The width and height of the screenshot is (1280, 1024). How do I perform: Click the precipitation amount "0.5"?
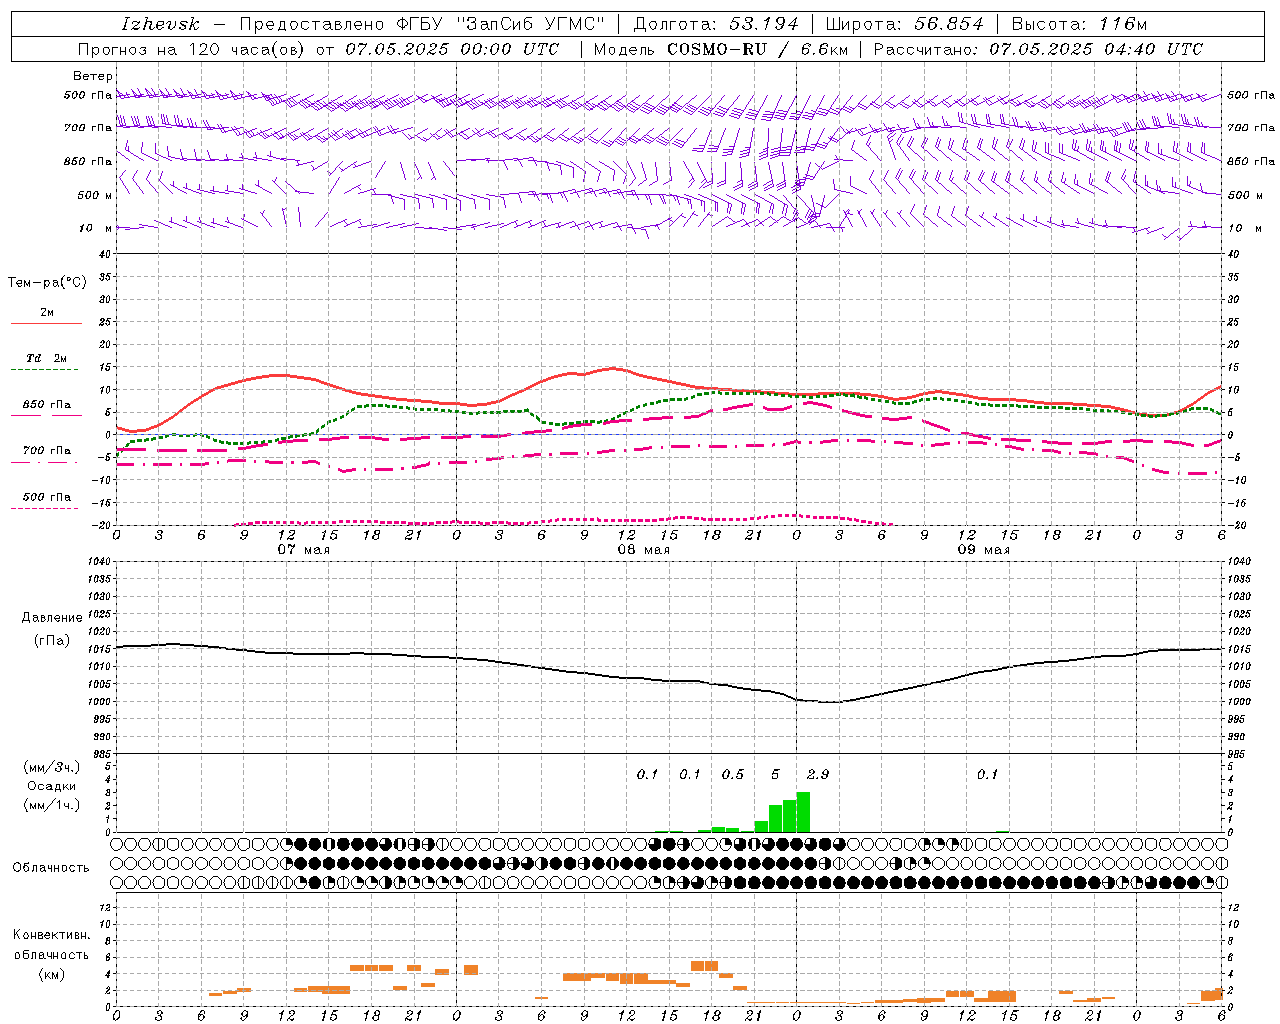pyautogui.click(x=732, y=775)
